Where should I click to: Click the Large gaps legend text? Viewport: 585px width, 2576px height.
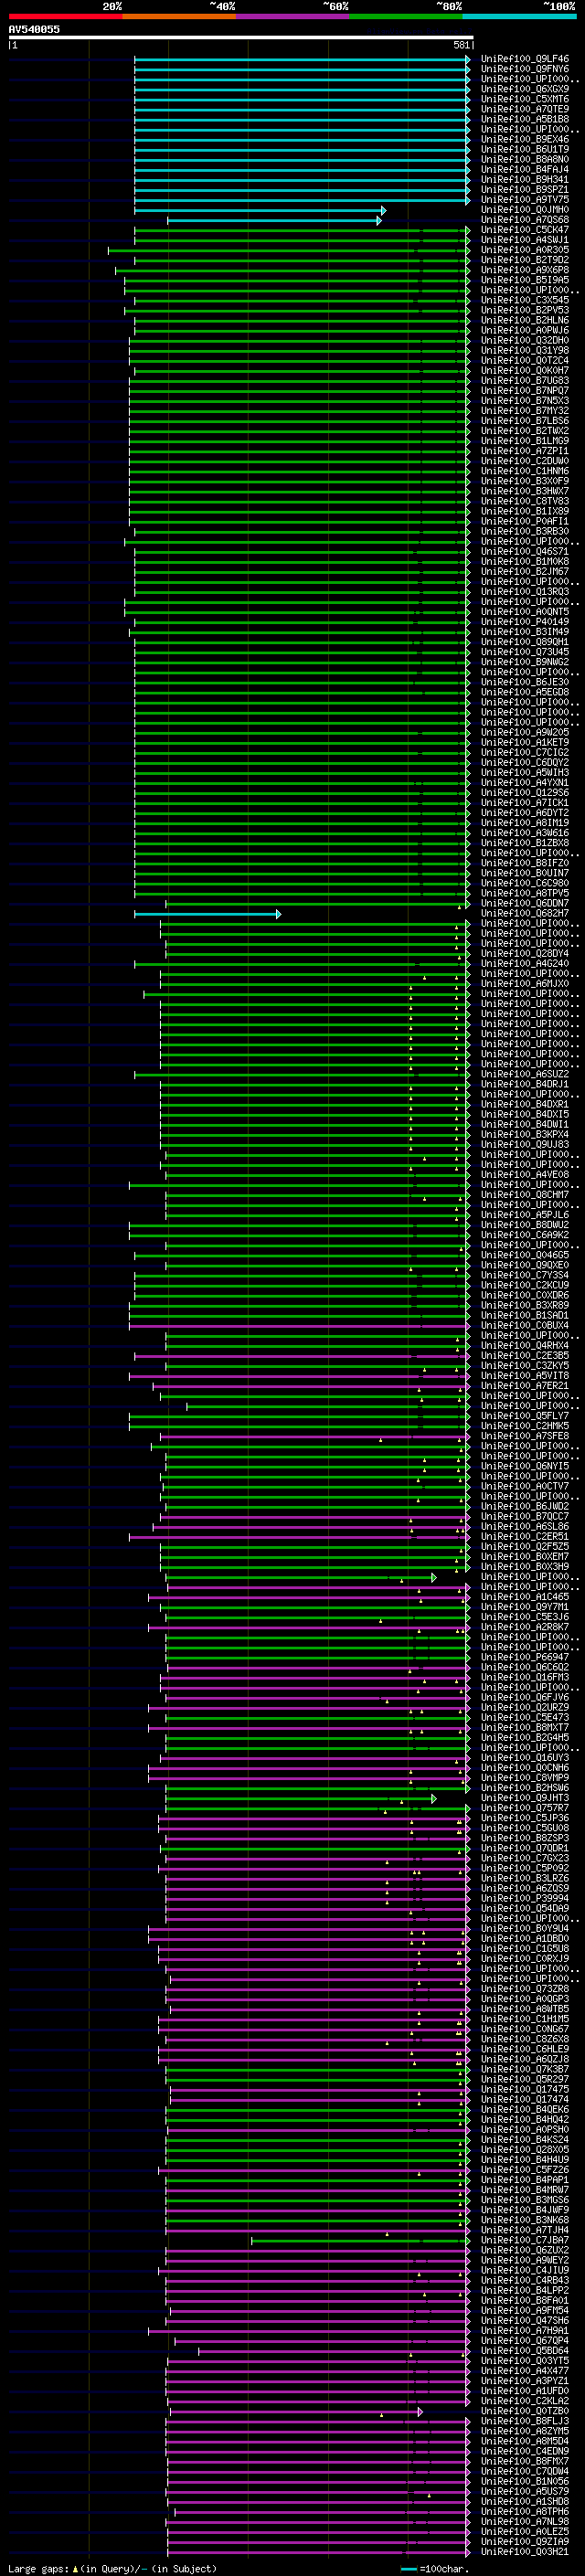pos(112,2568)
